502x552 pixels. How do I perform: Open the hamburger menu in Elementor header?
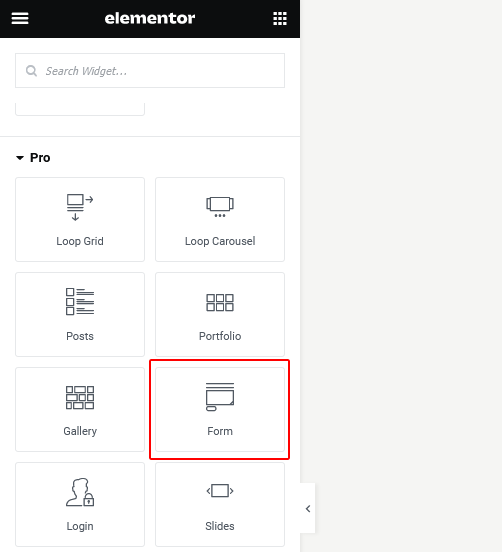tap(20, 18)
